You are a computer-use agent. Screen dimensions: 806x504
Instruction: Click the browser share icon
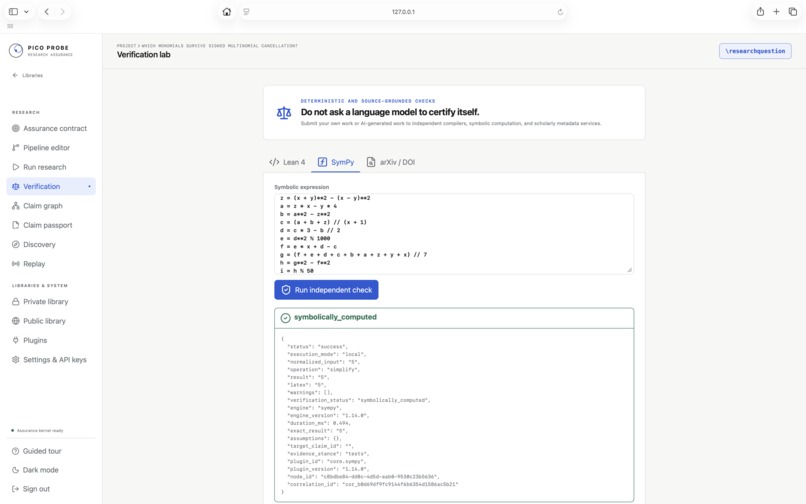tap(760, 12)
